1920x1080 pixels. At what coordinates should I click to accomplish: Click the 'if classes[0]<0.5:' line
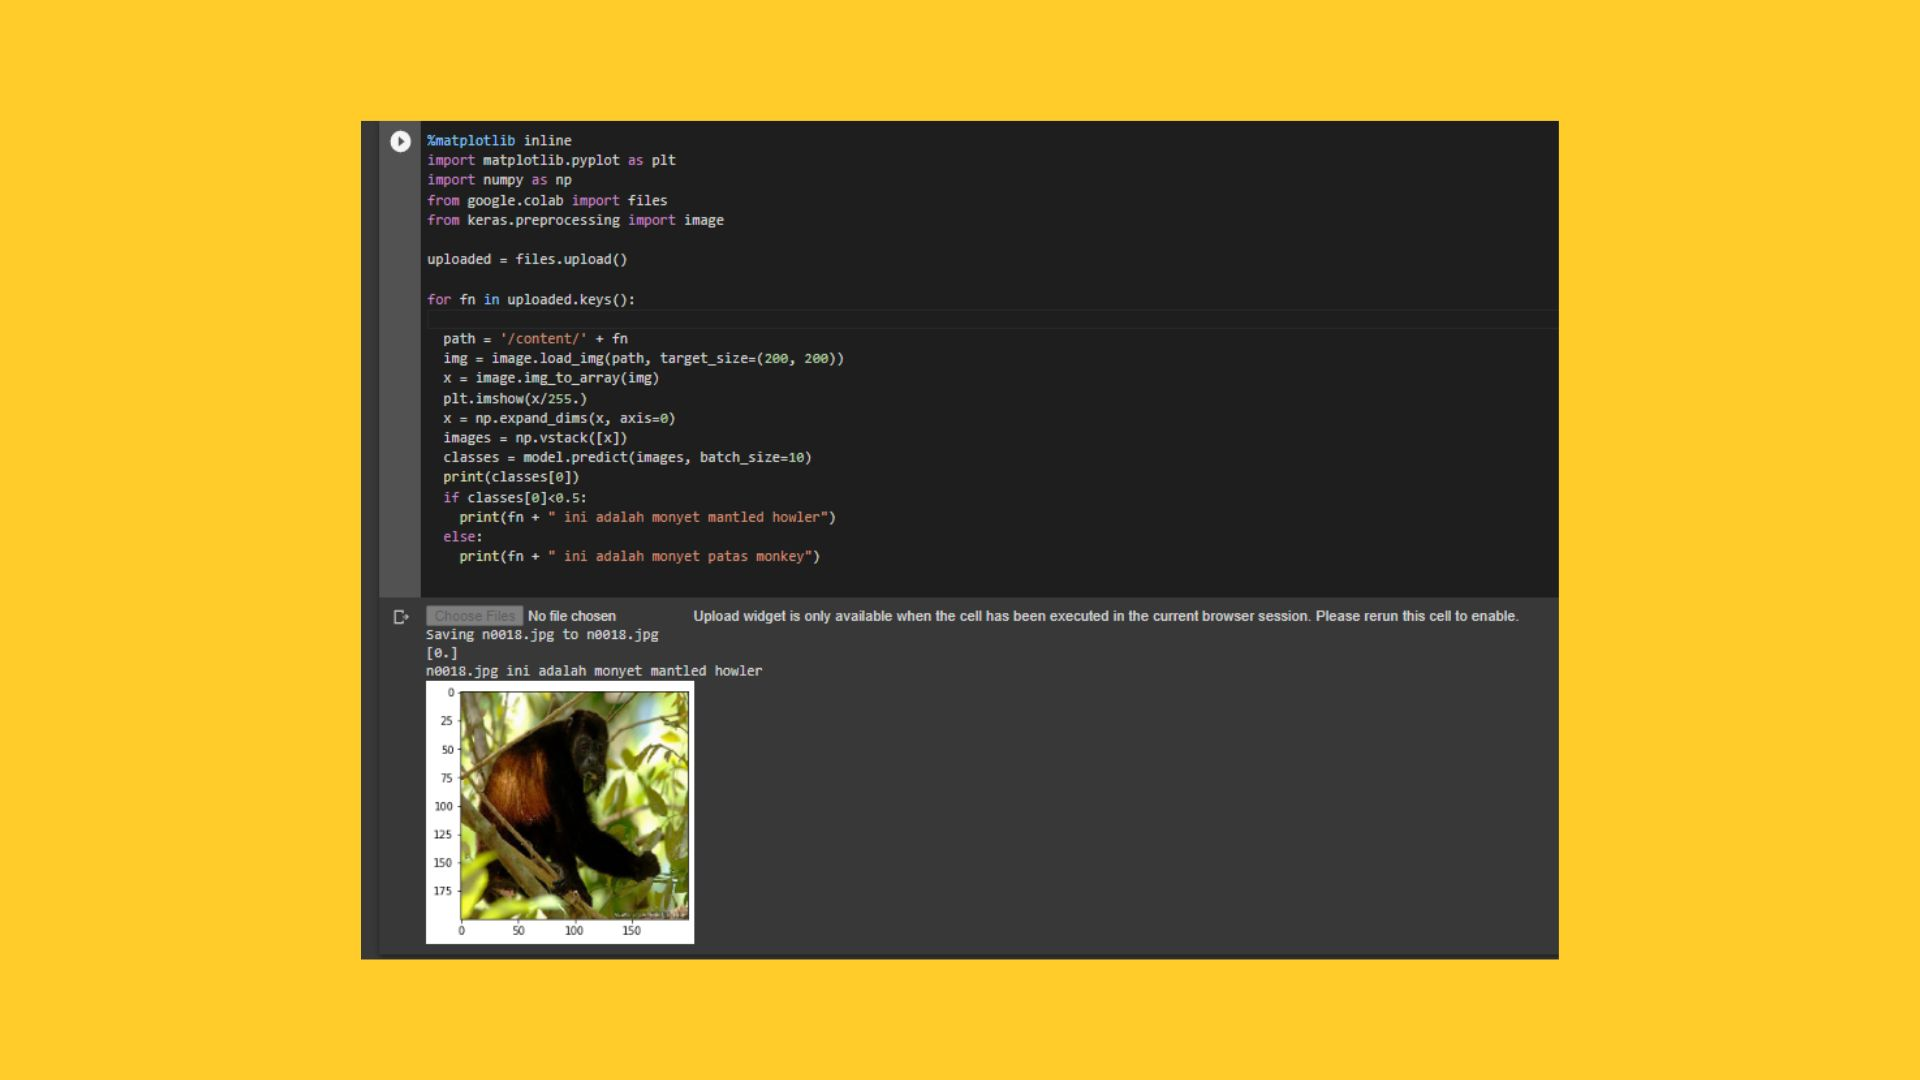515,497
